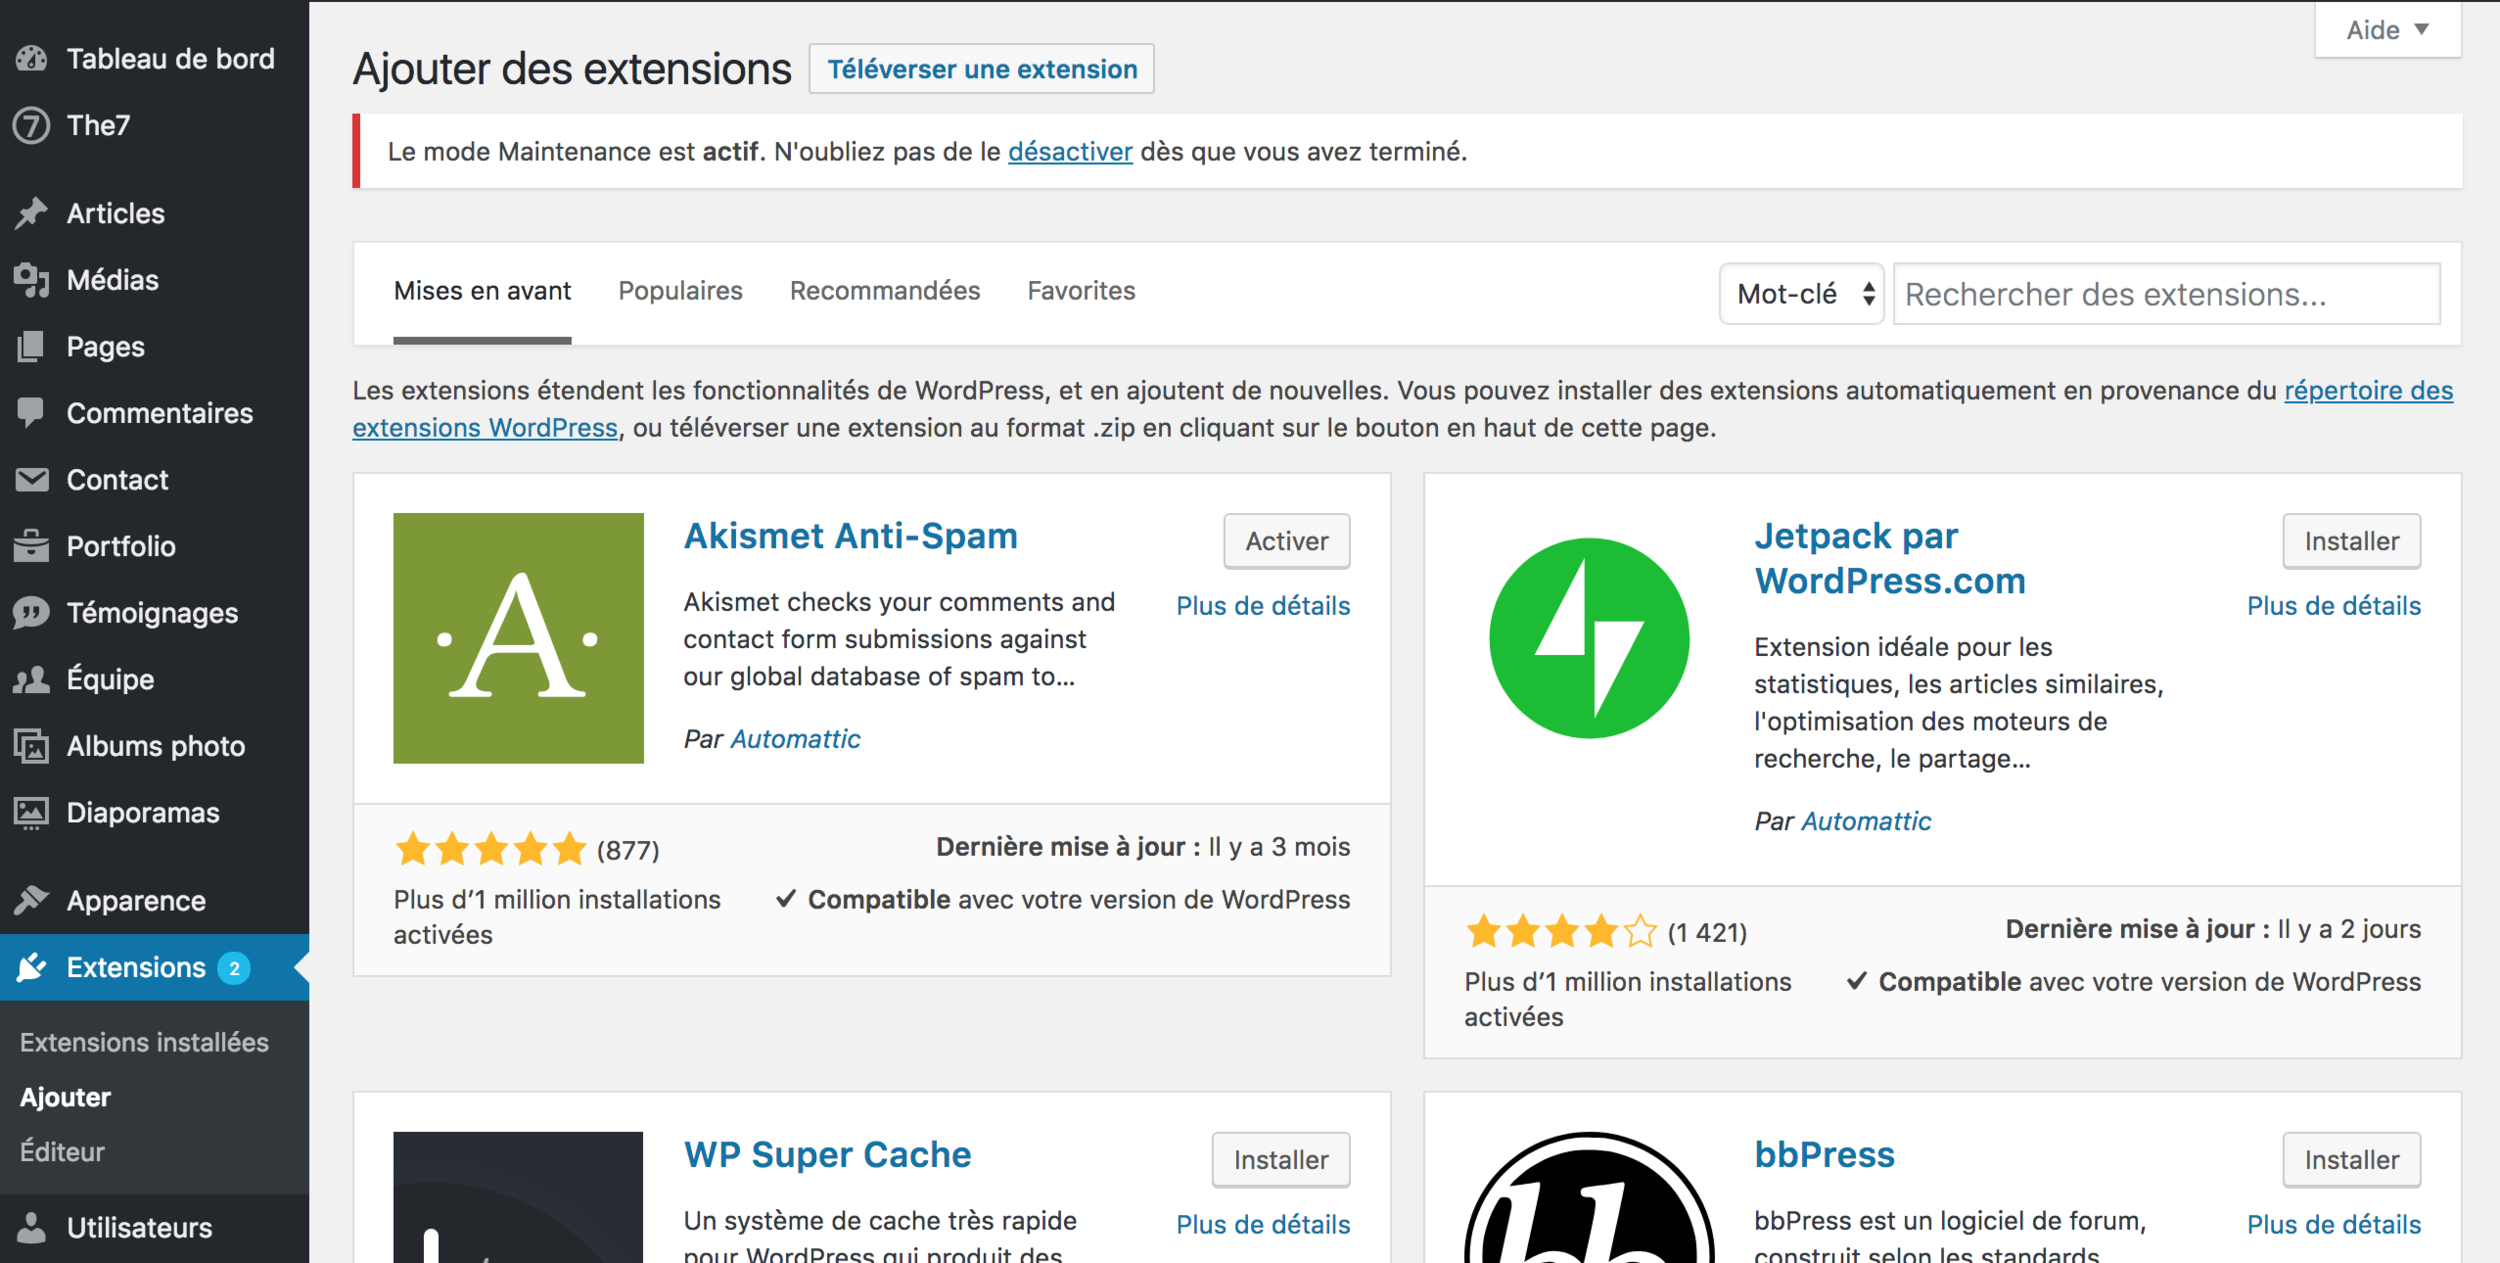Expand the Aide help panel
The image size is (2500, 1263).
coord(2387,30)
